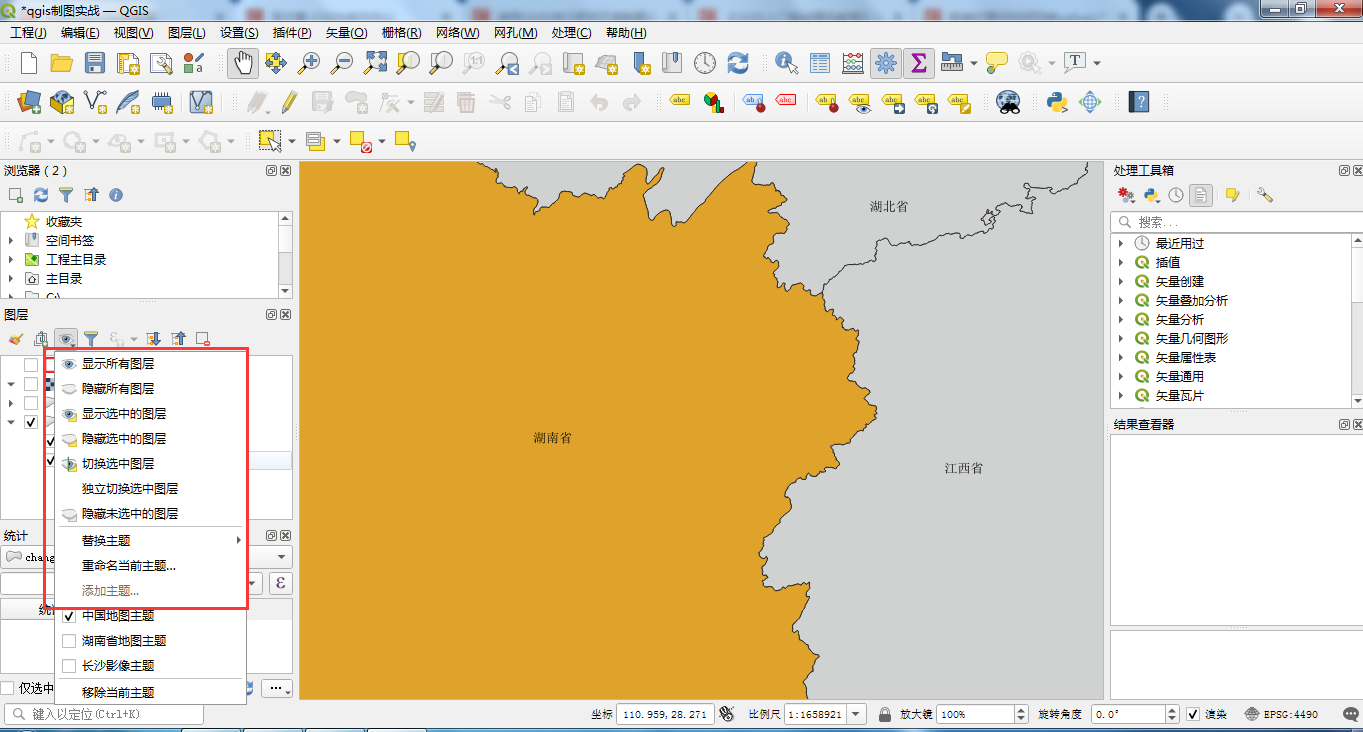Expand the 矢量分析 toolbox group
The image size is (1363, 732).
(1122, 319)
